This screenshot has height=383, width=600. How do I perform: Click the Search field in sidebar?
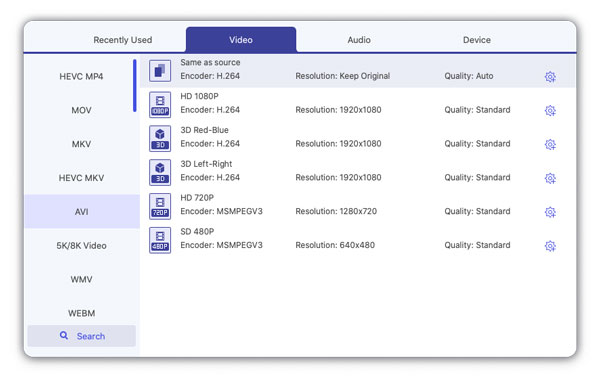(82, 336)
